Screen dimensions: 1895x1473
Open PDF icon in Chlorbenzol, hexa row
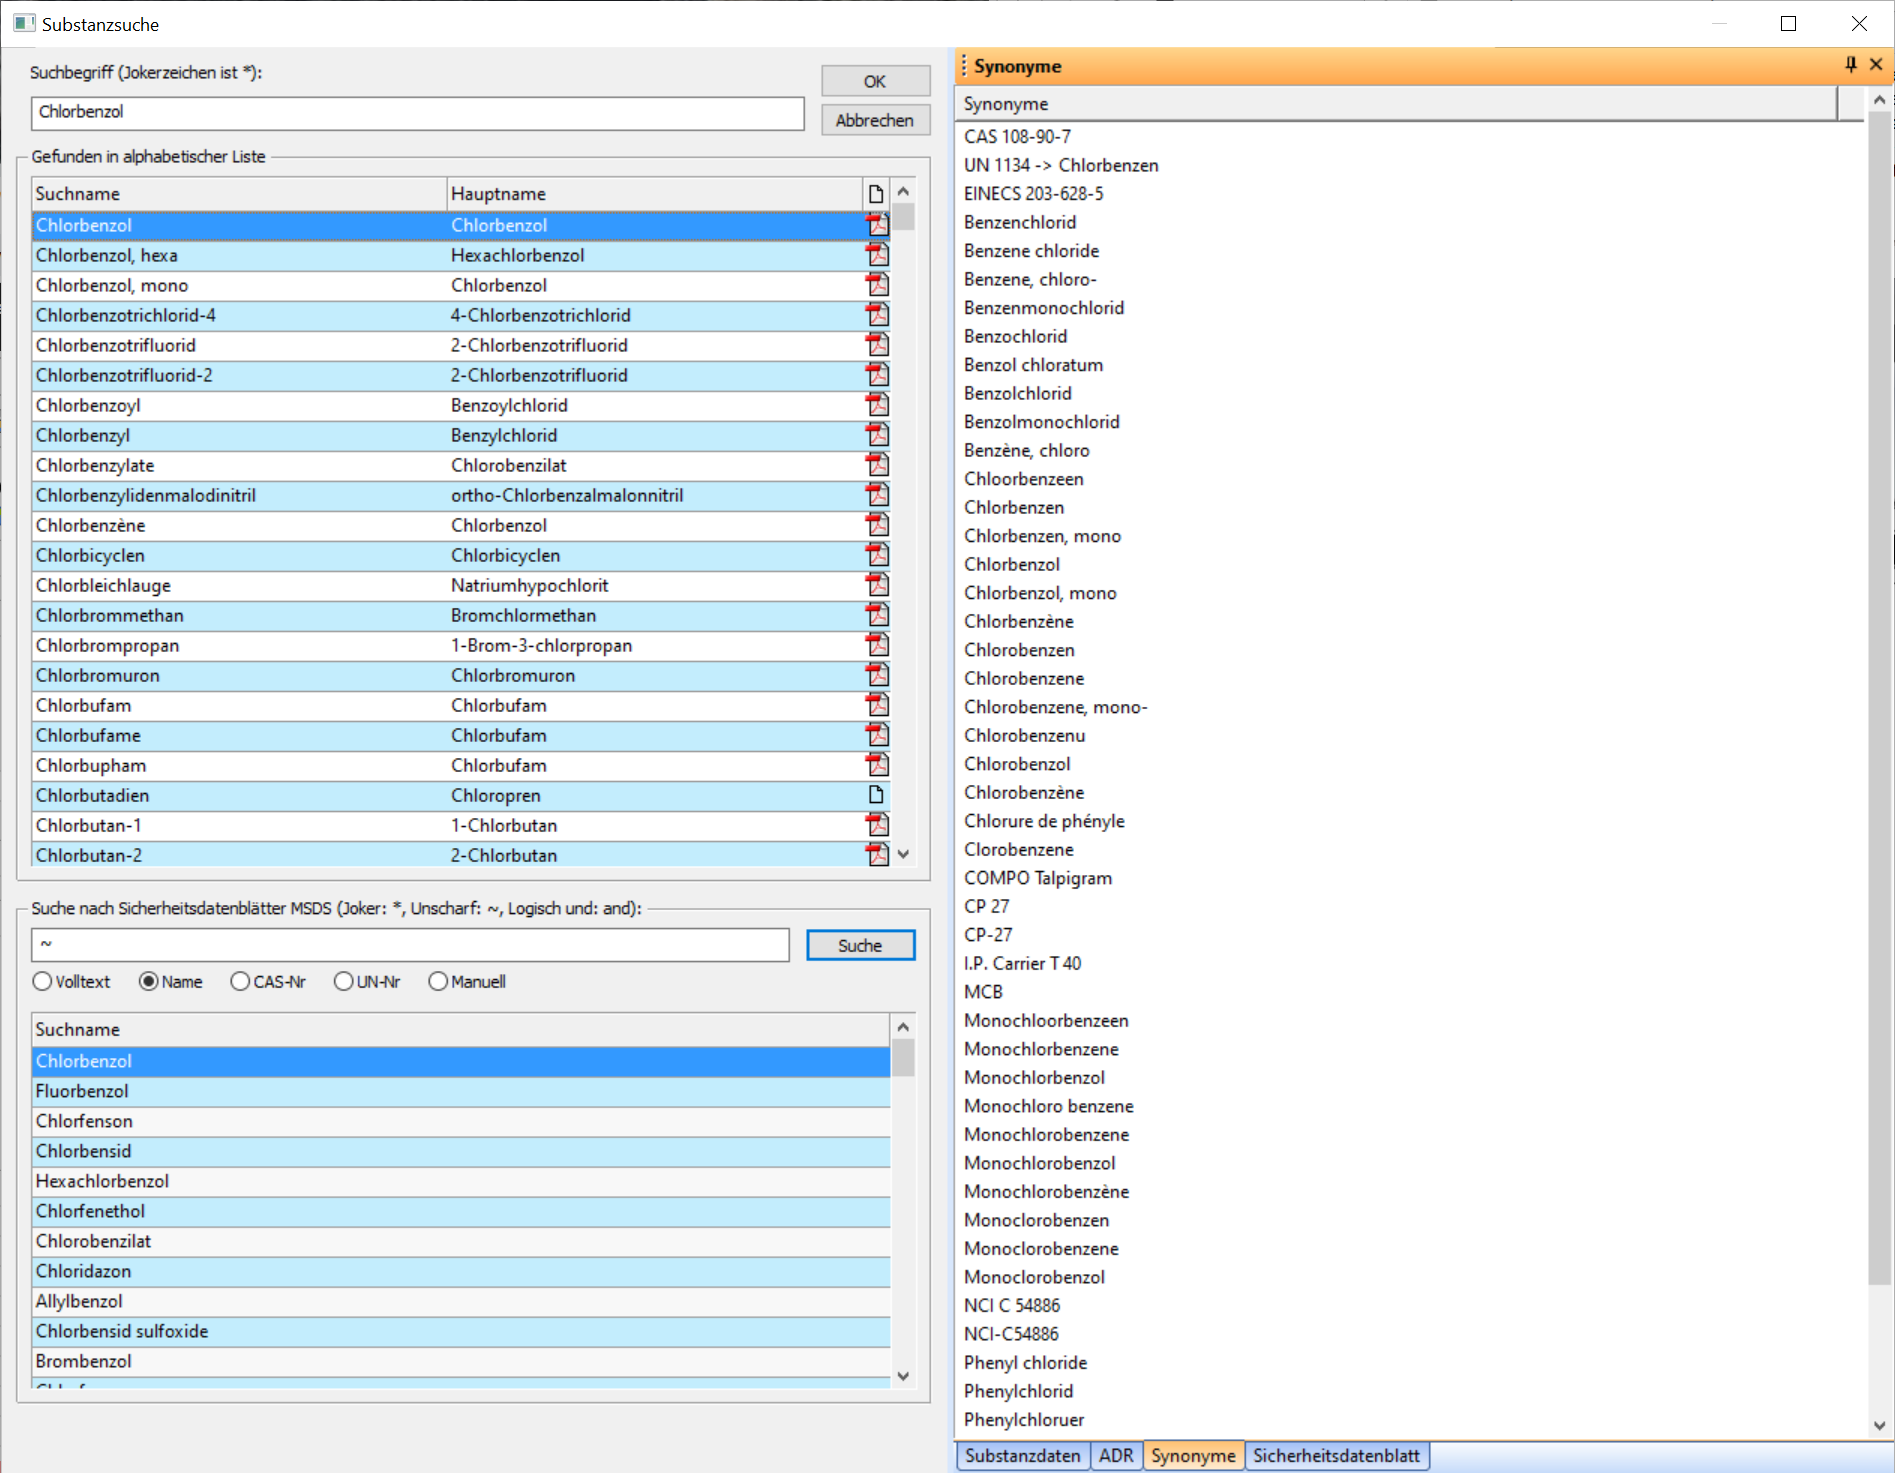[877, 255]
